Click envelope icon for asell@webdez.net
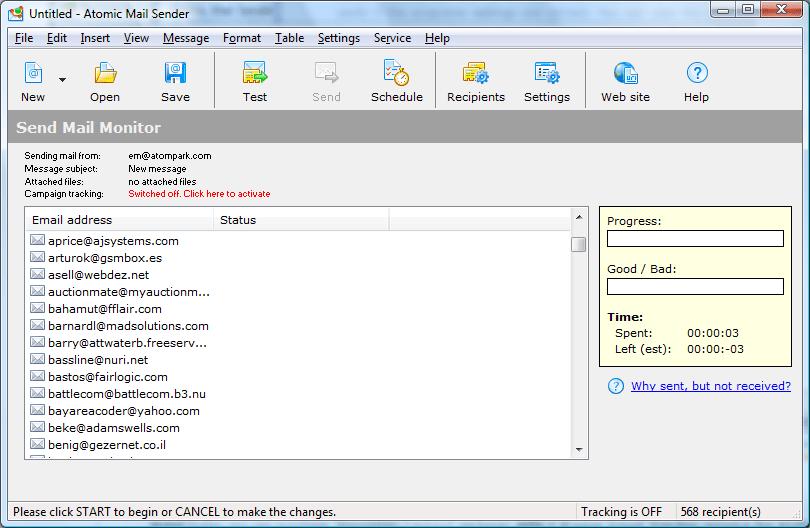Image resolution: width=810 pixels, height=528 pixels. pos(37,274)
